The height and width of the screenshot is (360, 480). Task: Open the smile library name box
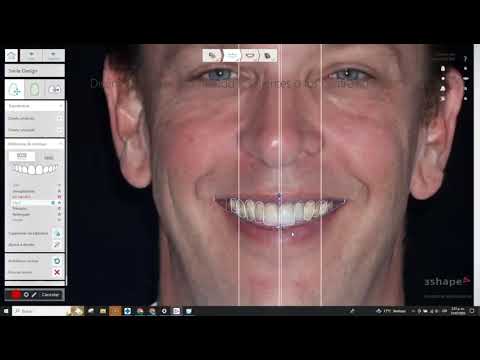pyautogui.click(x=22, y=156)
